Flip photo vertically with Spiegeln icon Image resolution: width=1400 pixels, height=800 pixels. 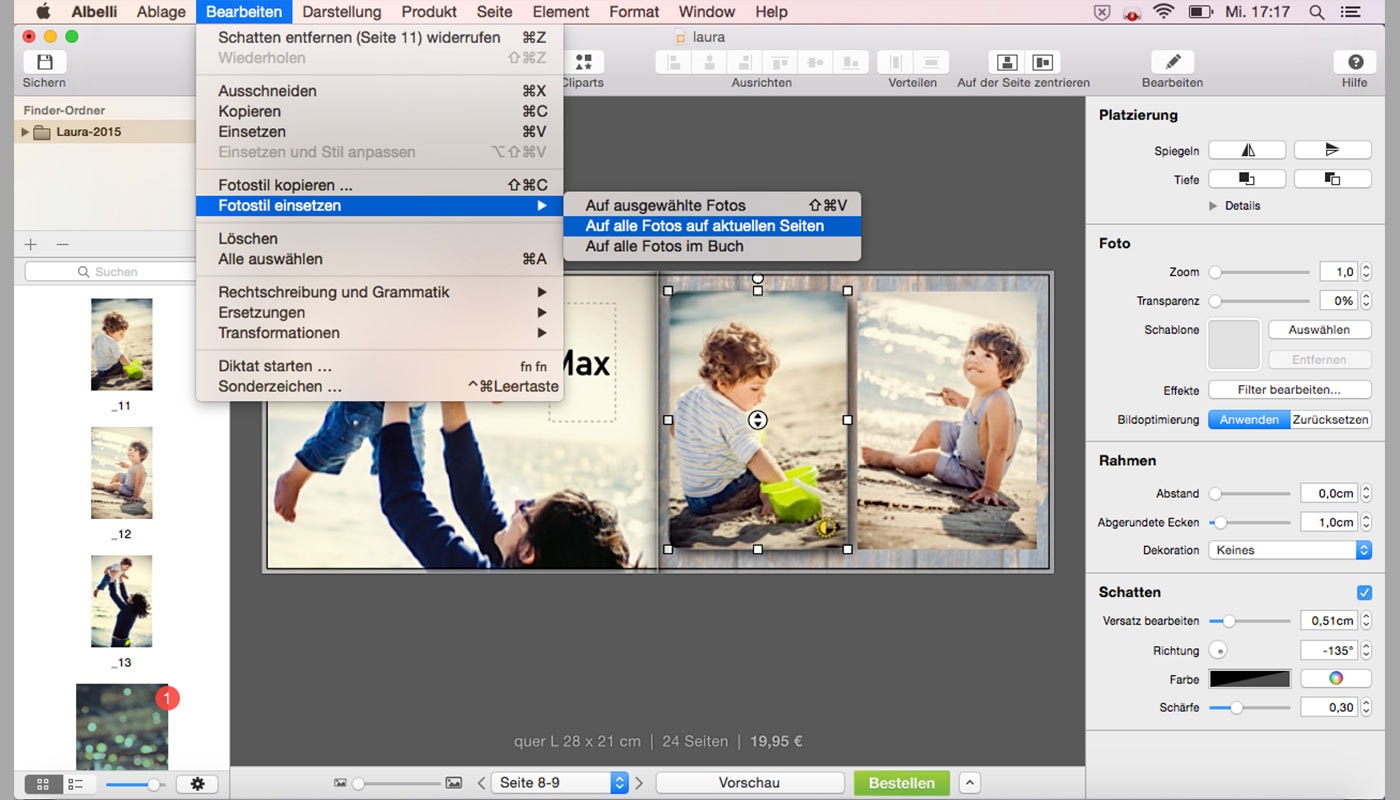1332,150
